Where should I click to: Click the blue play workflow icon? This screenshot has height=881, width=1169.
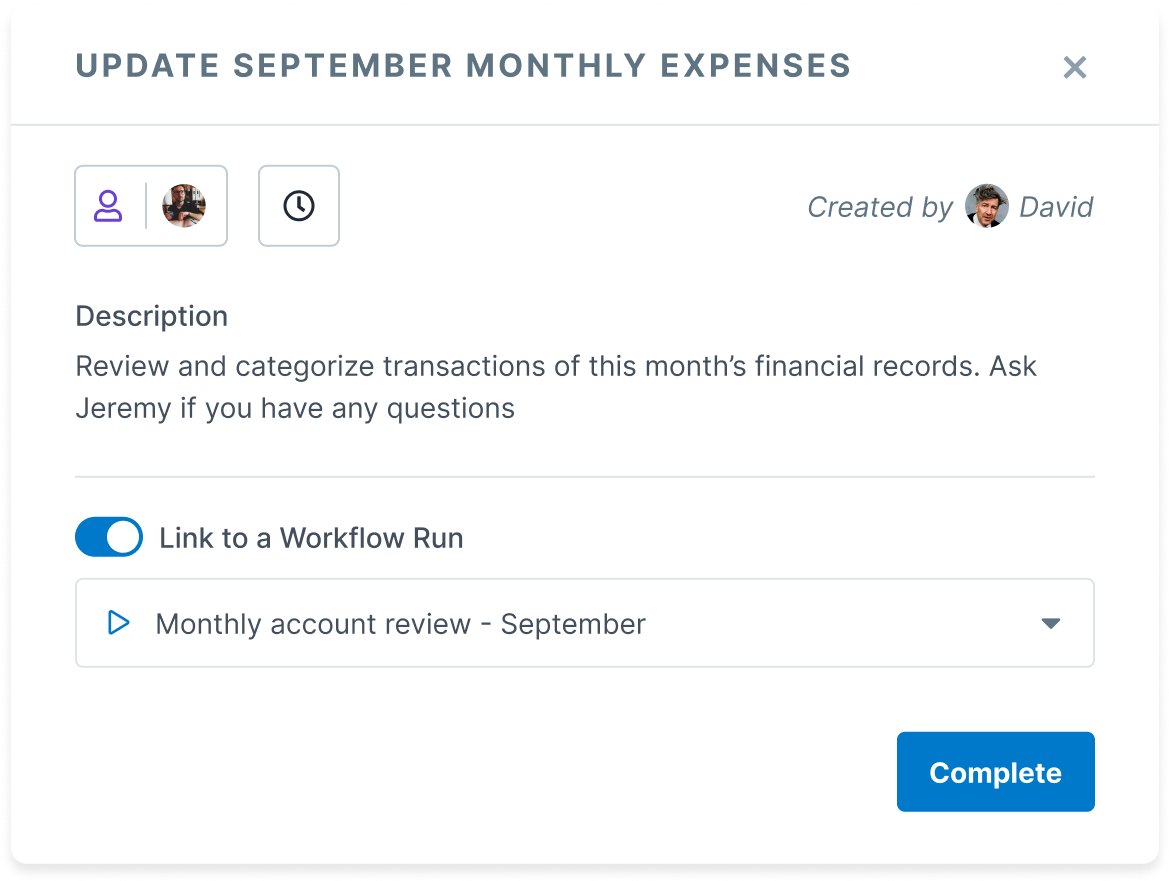pyautogui.click(x=119, y=622)
